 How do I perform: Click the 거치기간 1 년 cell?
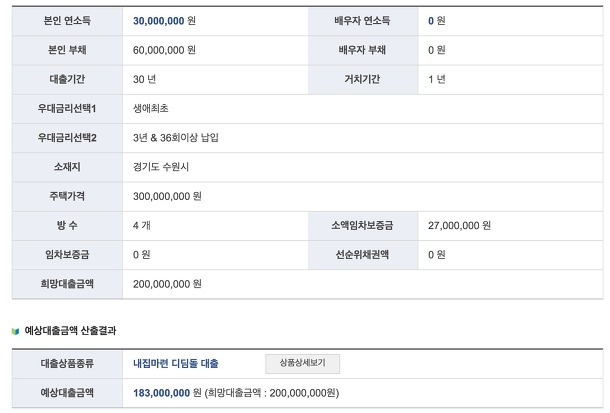click(436, 78)
